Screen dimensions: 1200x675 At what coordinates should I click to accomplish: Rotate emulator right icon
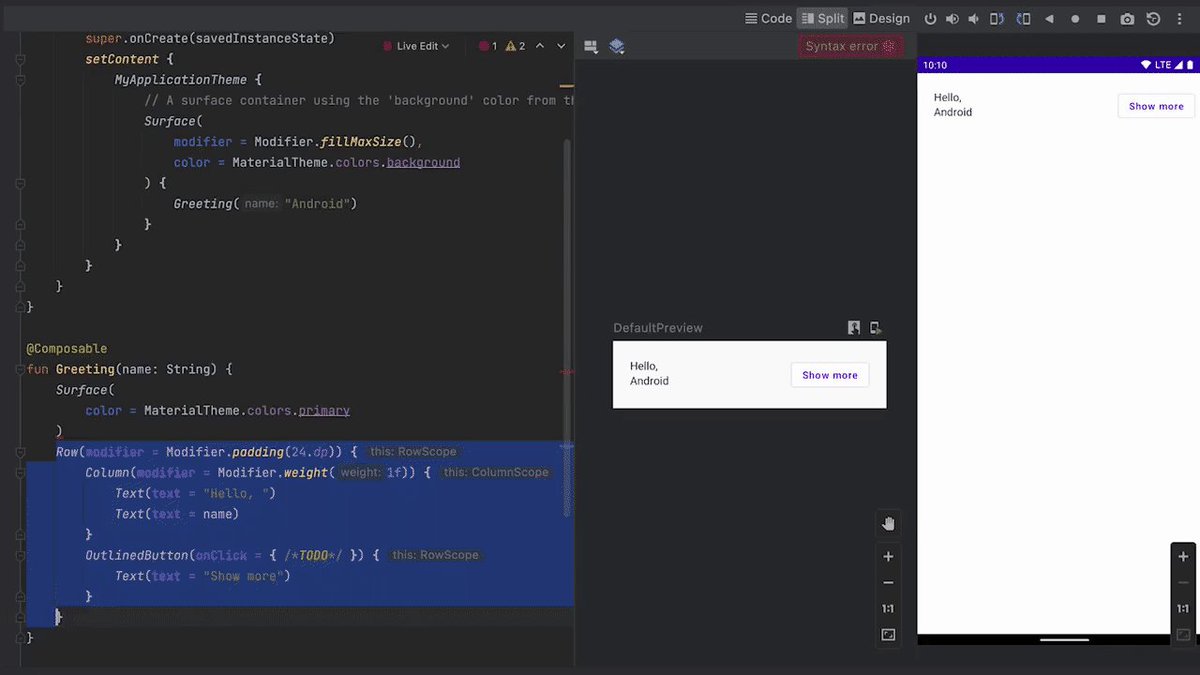(1023, 19)
